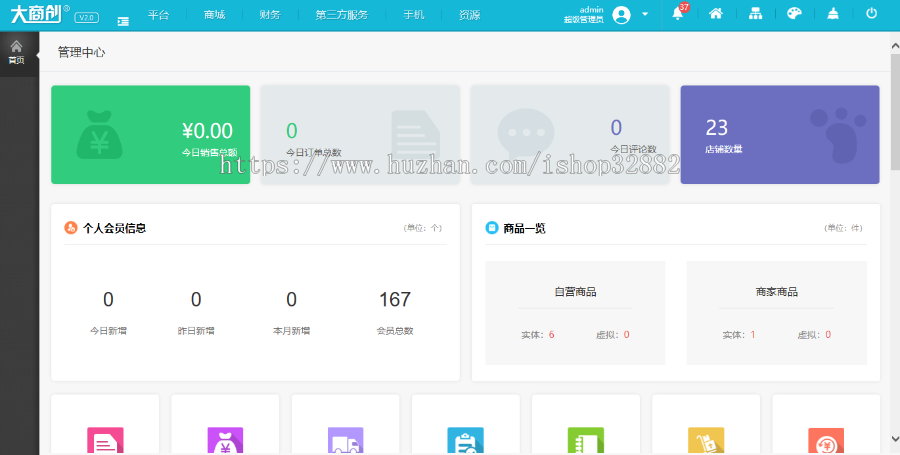Click the 商家商品 panel
This screenshot has width=900, height=455.
tap(777, 313)
